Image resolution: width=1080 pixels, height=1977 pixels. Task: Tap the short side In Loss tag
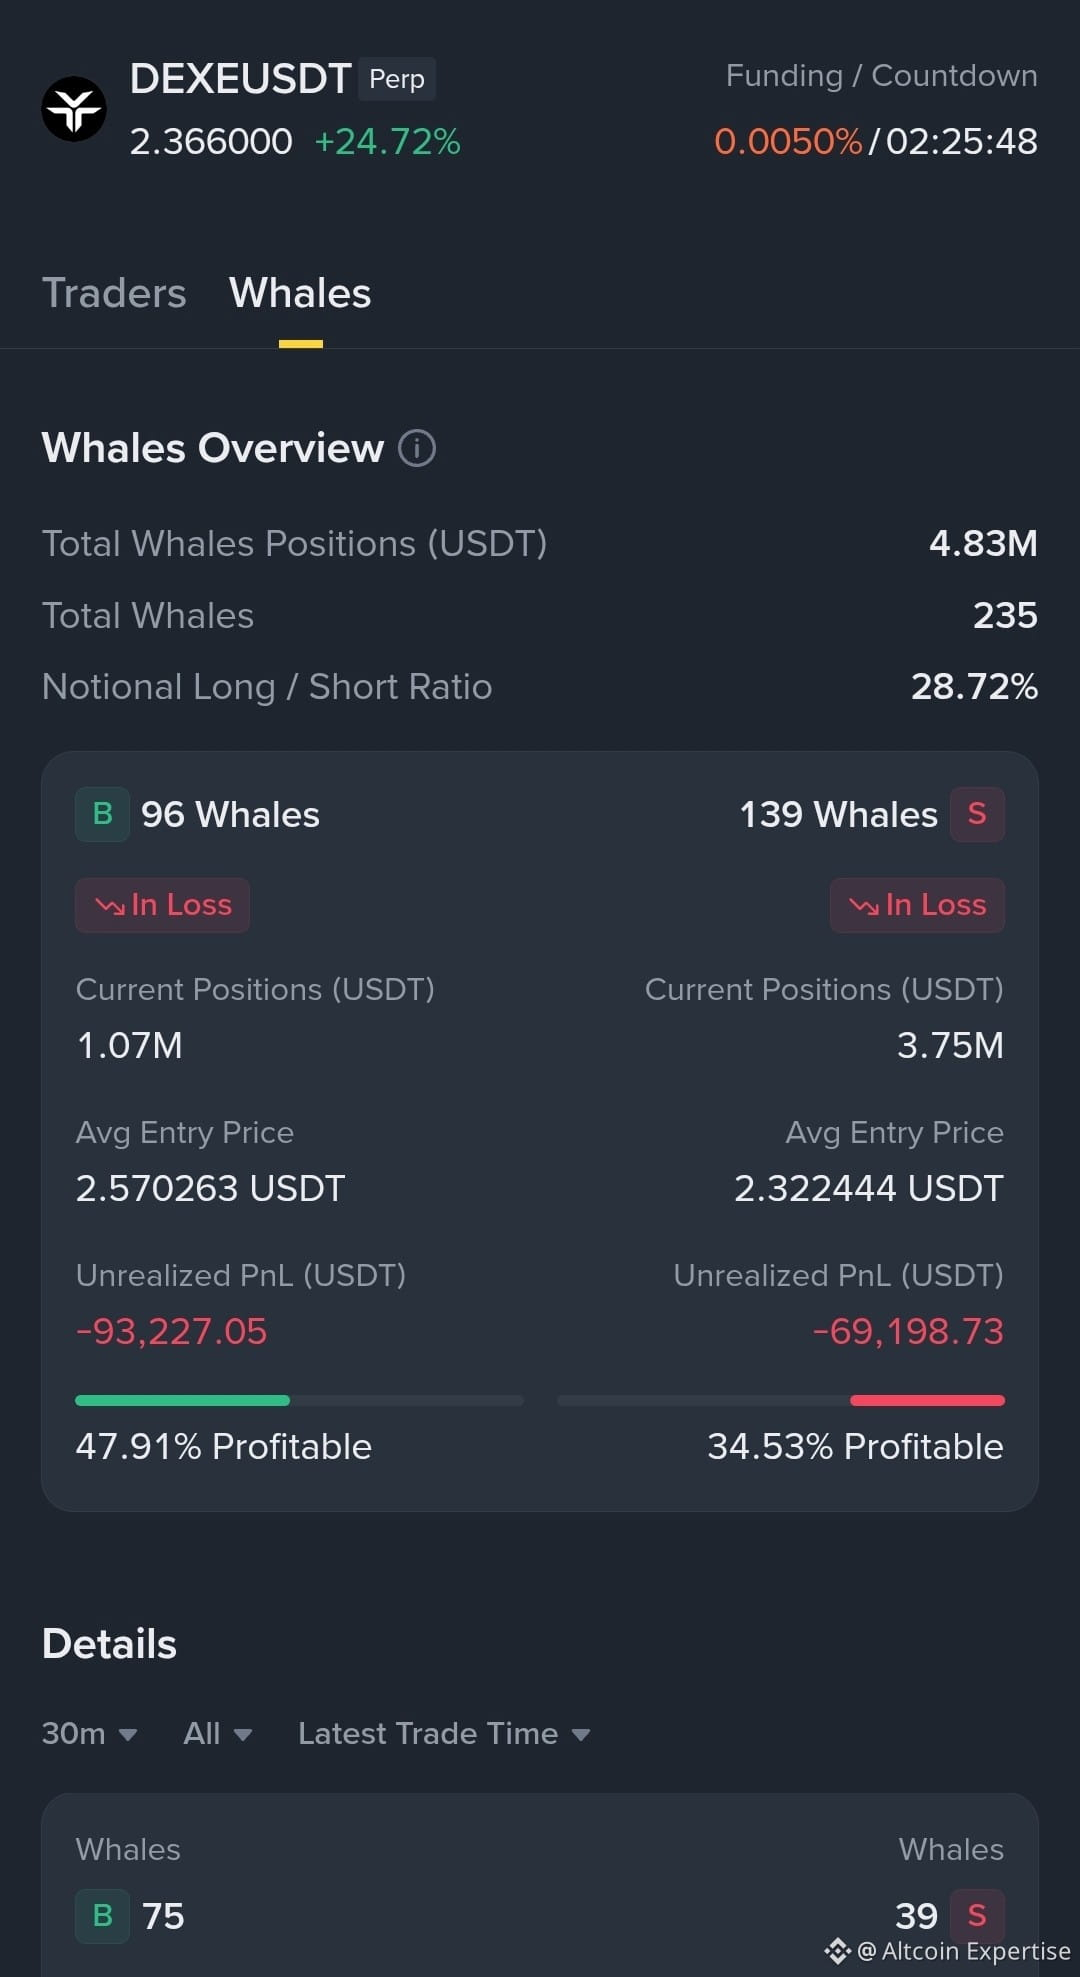pyautogui.click(x=917, y=905)
